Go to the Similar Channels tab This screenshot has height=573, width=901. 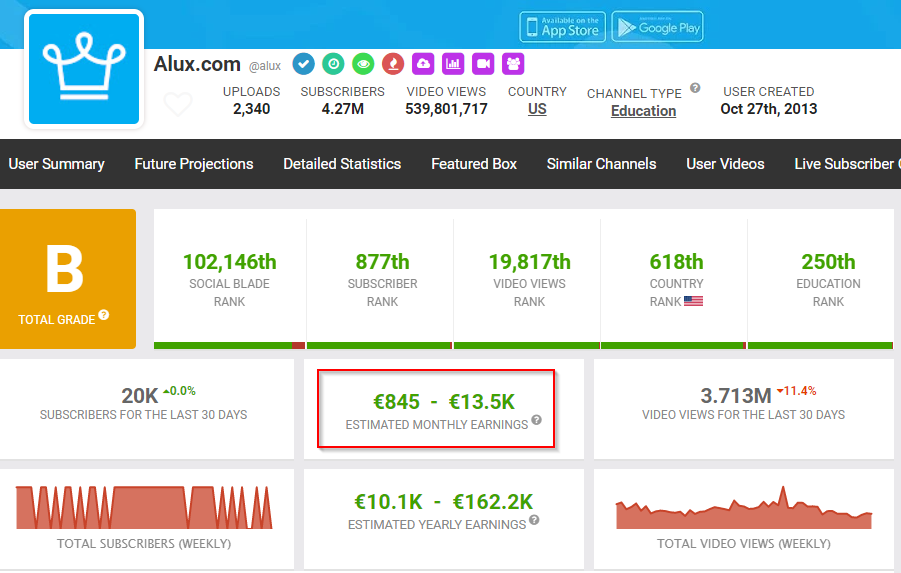(601, 164)
